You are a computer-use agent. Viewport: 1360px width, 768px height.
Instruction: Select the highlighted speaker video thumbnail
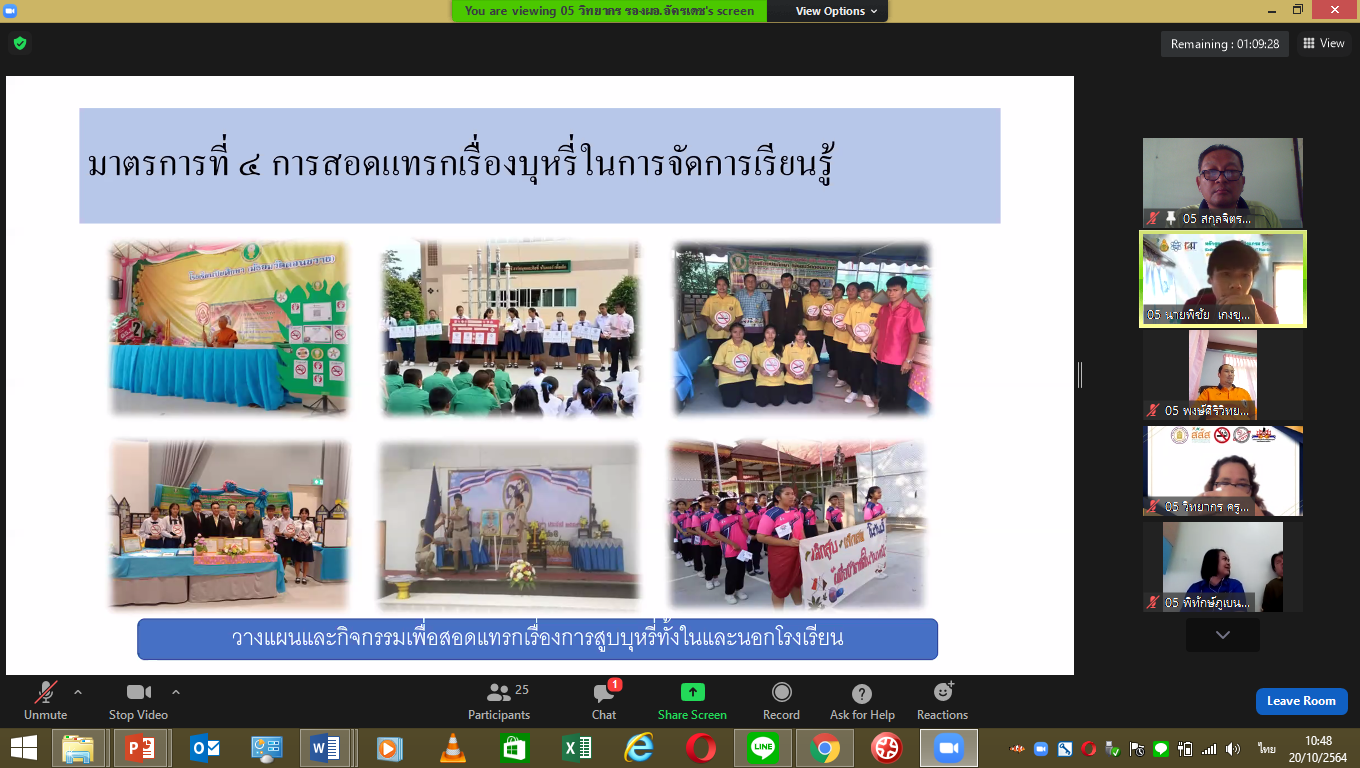[x=1223, y=278]
